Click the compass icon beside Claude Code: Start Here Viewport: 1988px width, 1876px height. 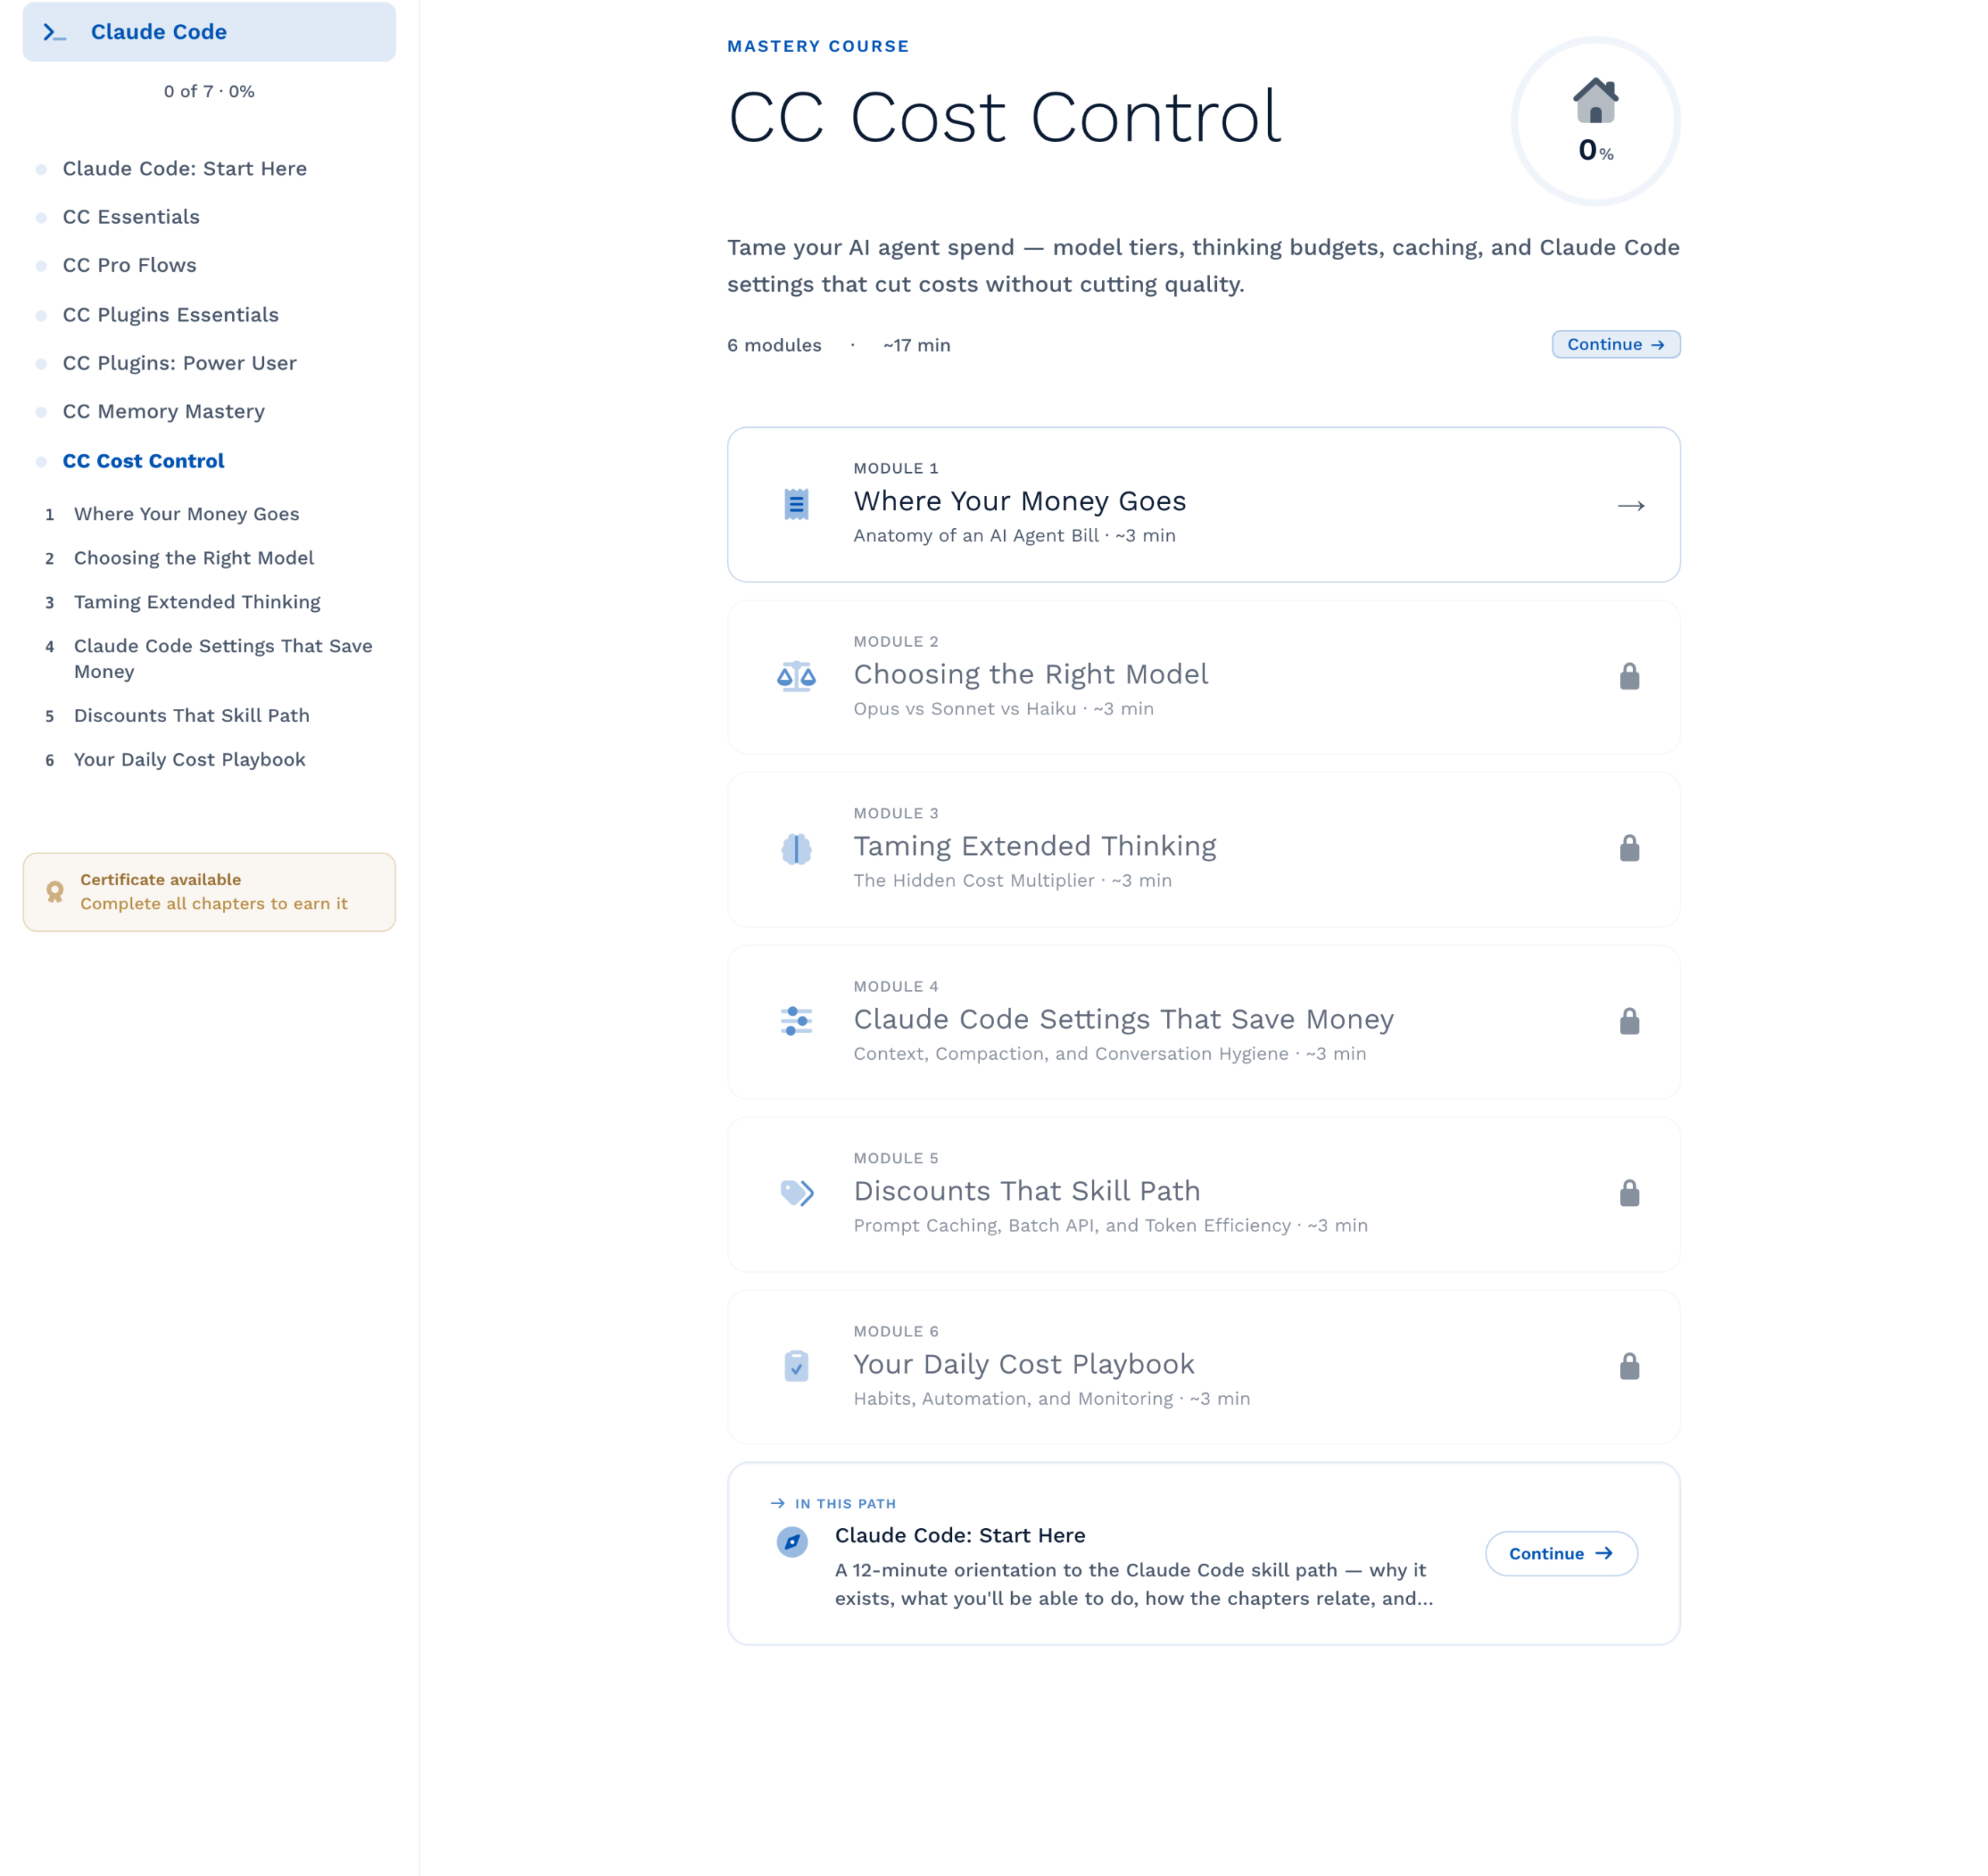pyautogui.click(x=792, y=1541)
